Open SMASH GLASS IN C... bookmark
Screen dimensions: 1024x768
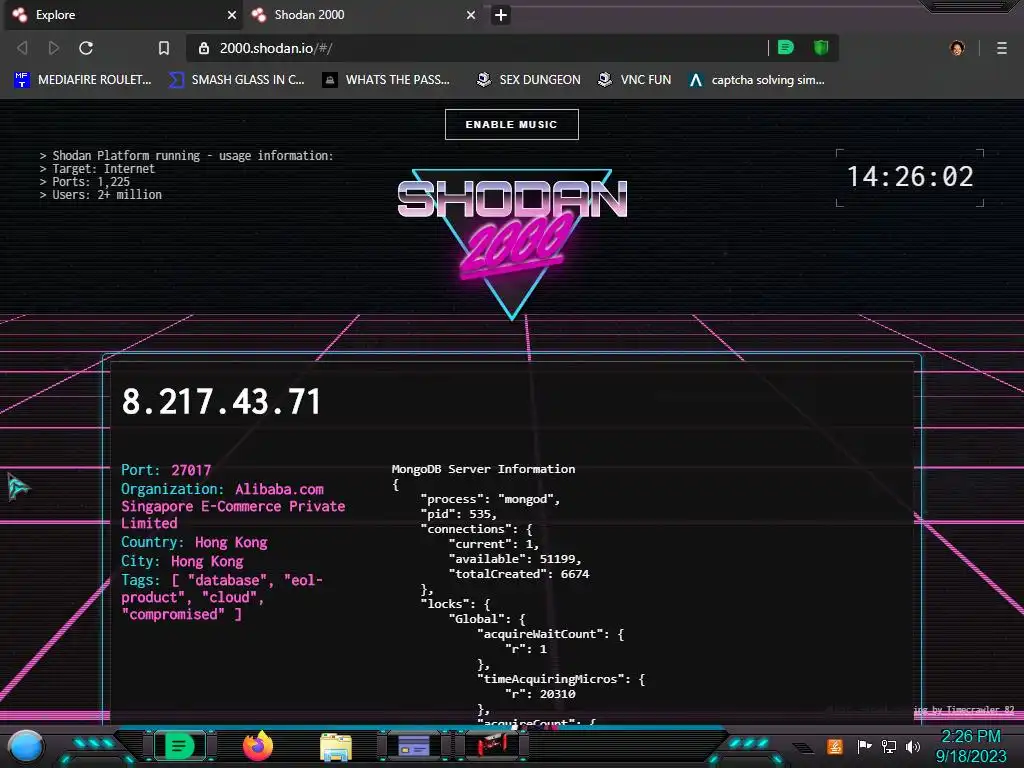(x=237, y=80)
